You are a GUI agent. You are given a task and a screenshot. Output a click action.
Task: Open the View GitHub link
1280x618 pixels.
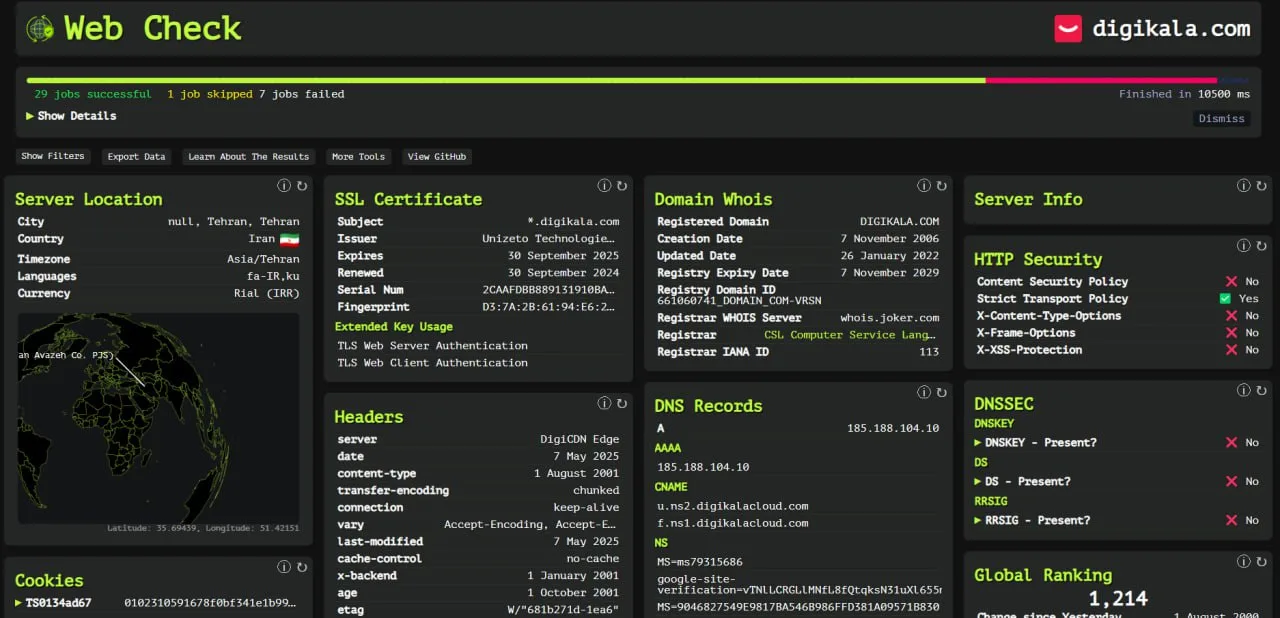coord(437,157)
